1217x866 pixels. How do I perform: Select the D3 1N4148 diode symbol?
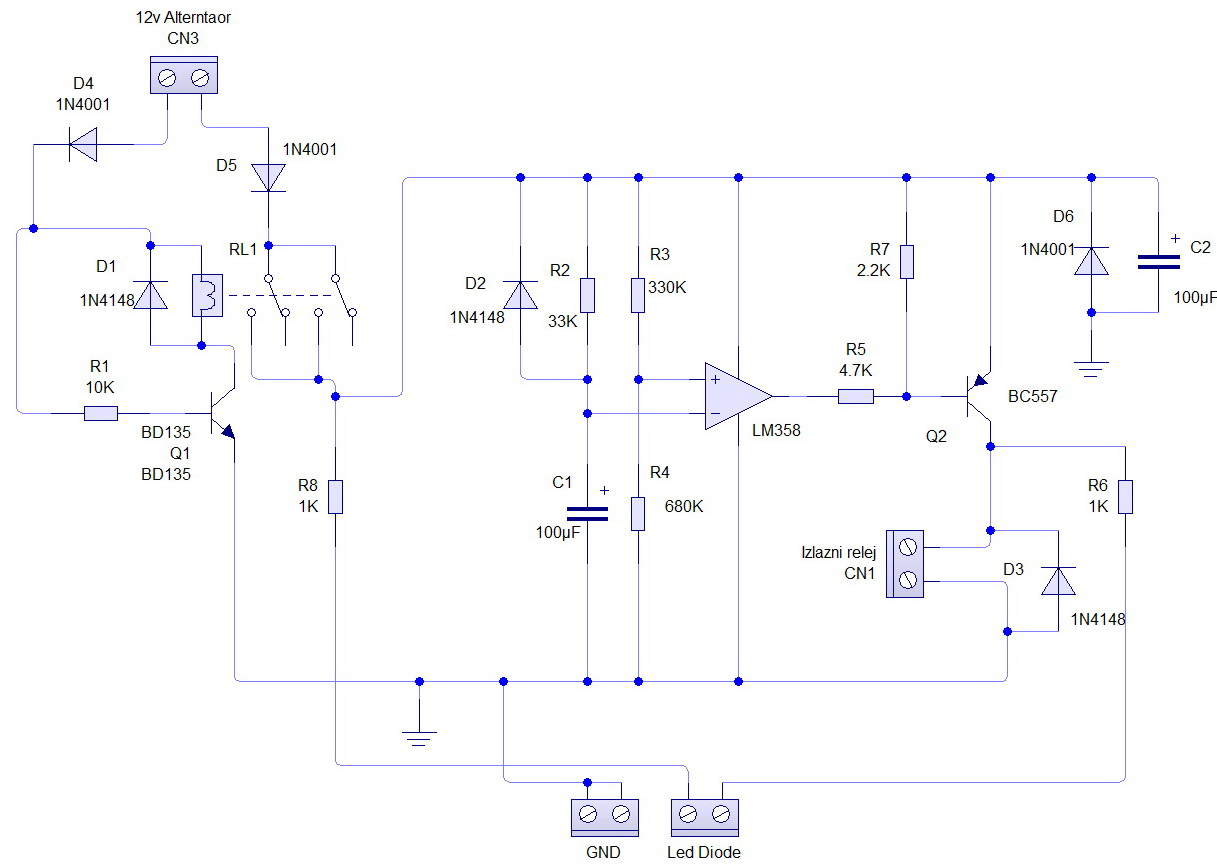pos(1057,580)
